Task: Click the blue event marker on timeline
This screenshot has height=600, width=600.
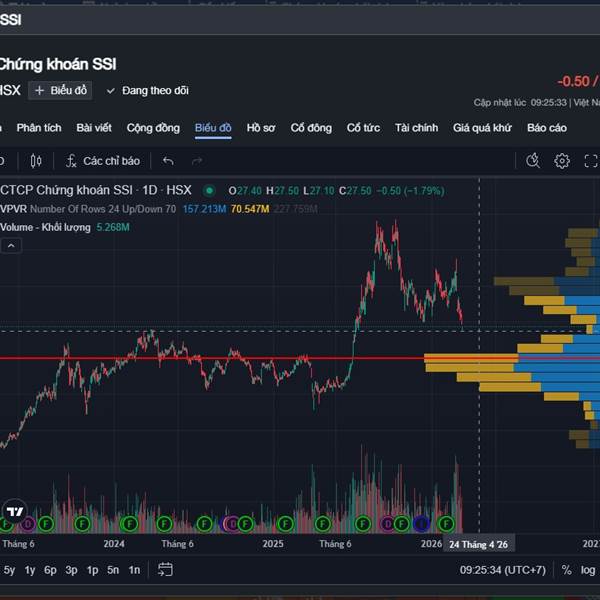Action: coord(421,524)
